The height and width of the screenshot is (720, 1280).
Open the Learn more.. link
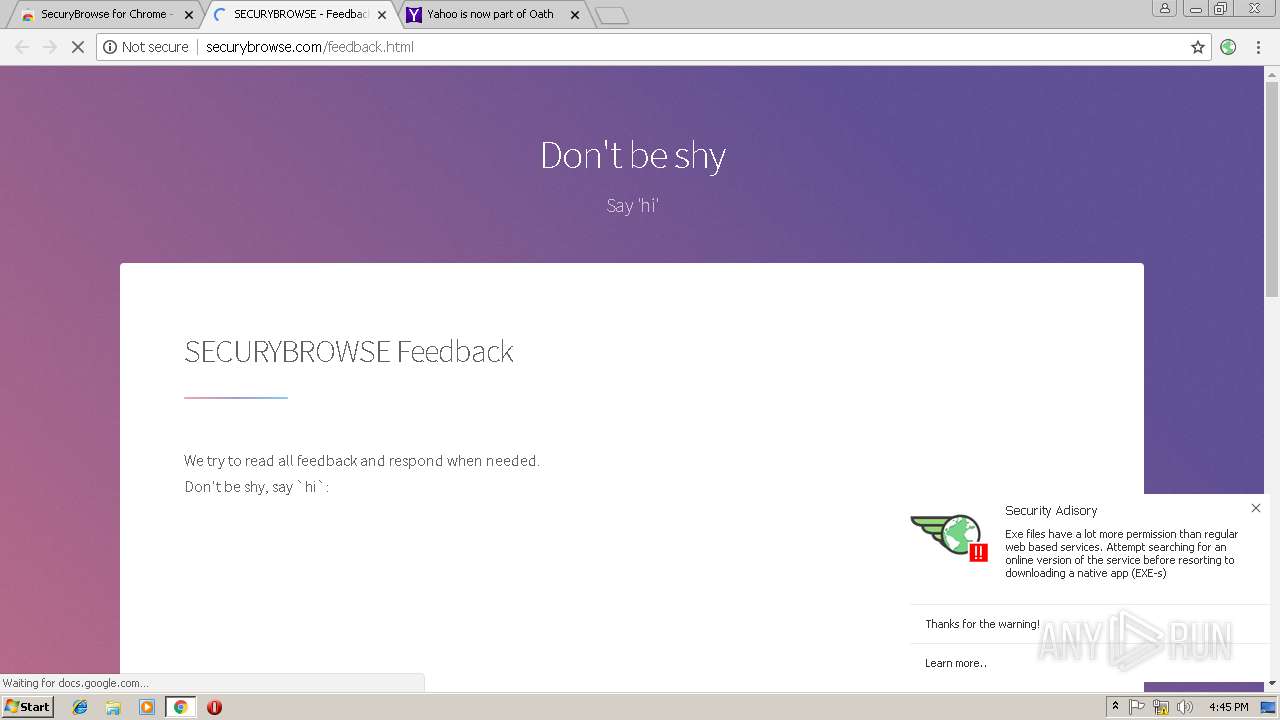click(956, 663)
